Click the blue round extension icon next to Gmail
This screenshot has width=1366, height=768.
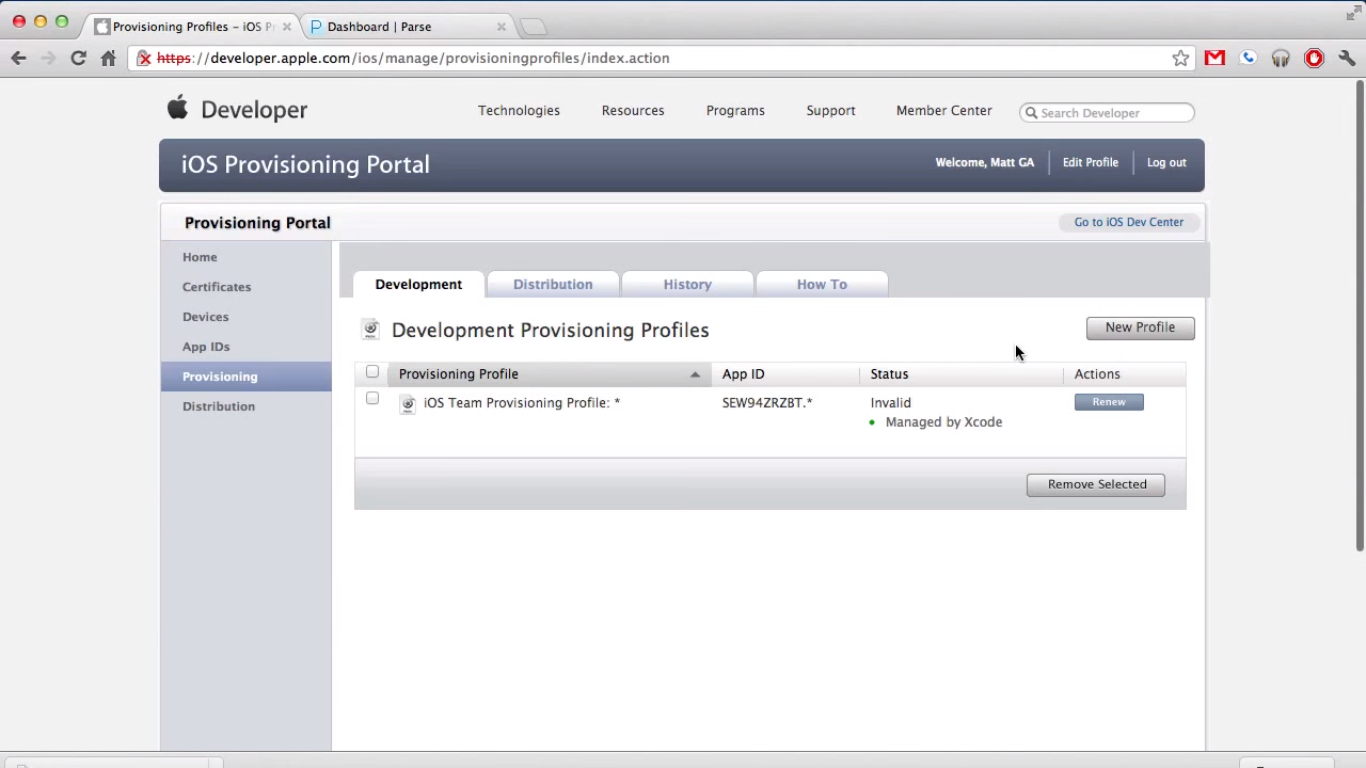pos(1248,58)
